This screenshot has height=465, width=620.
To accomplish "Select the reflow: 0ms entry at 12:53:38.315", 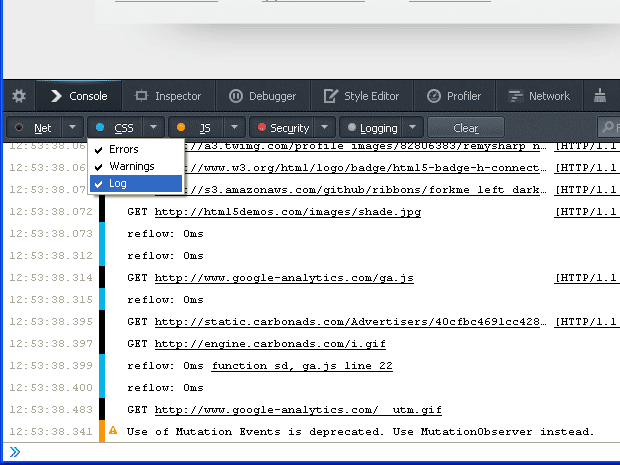I will pyautogui.click(x=165, y=300).
